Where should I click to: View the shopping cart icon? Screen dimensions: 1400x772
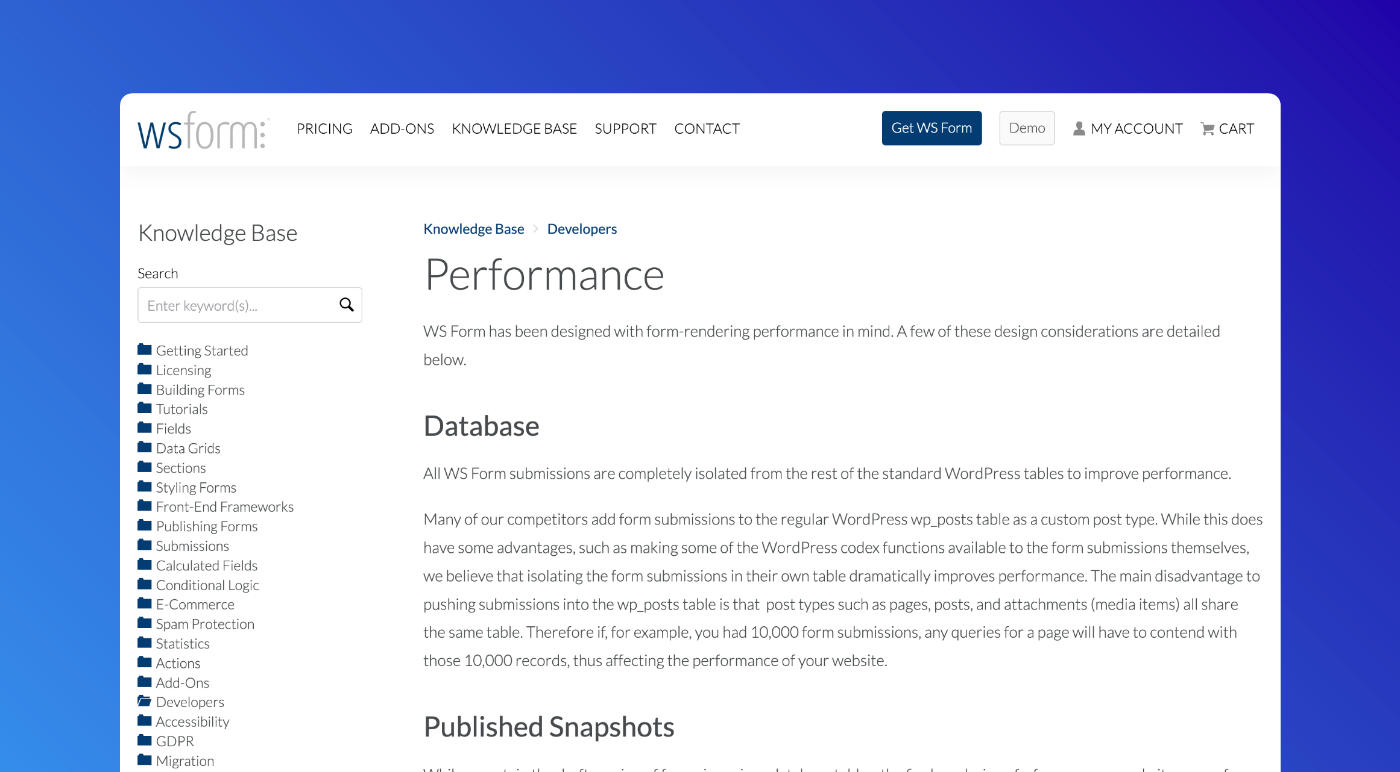coord(1206,128)
